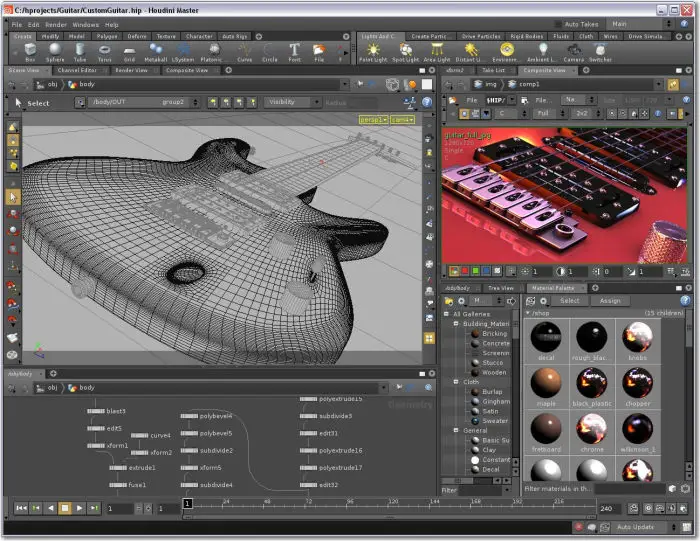Click the Select arrow tool in viewport sidebar
700x541 pixels.
point(13,197)
